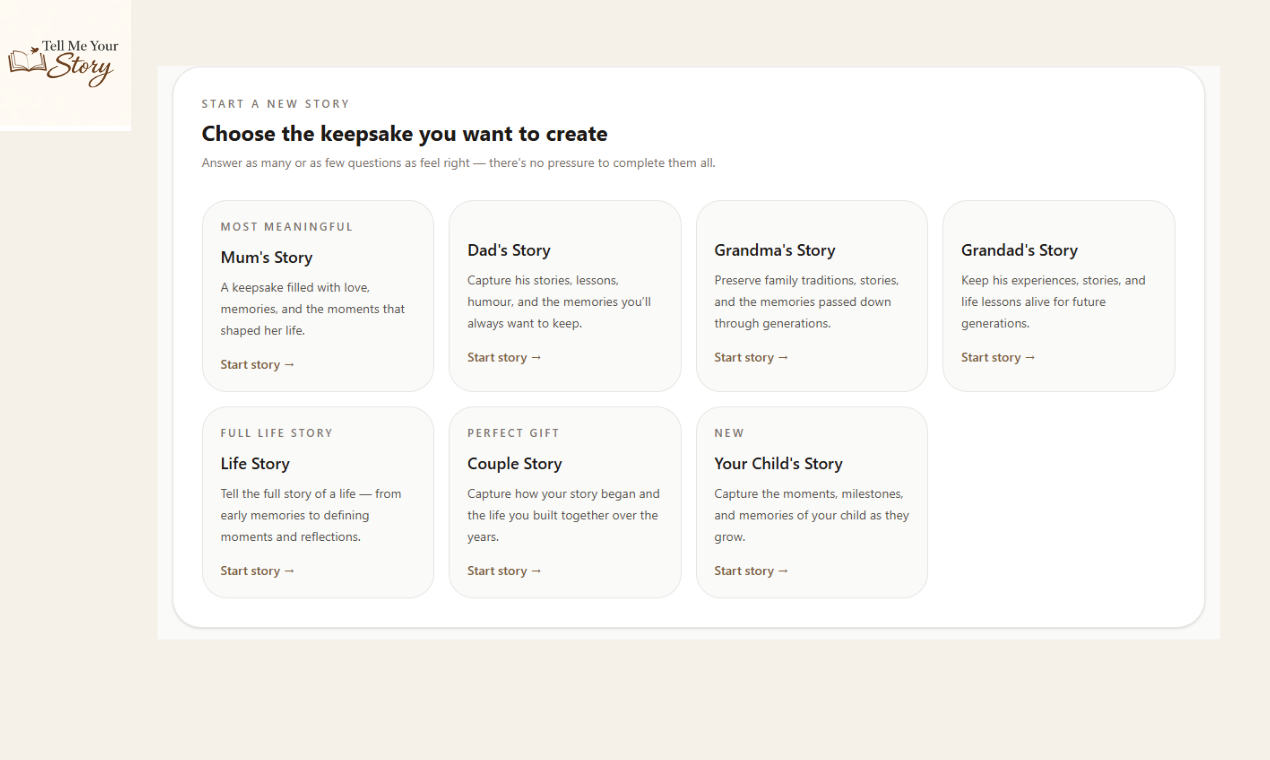Click the NEW label on child's card
This screenshot has height=760, width=1270.
(x=730, y=433)
